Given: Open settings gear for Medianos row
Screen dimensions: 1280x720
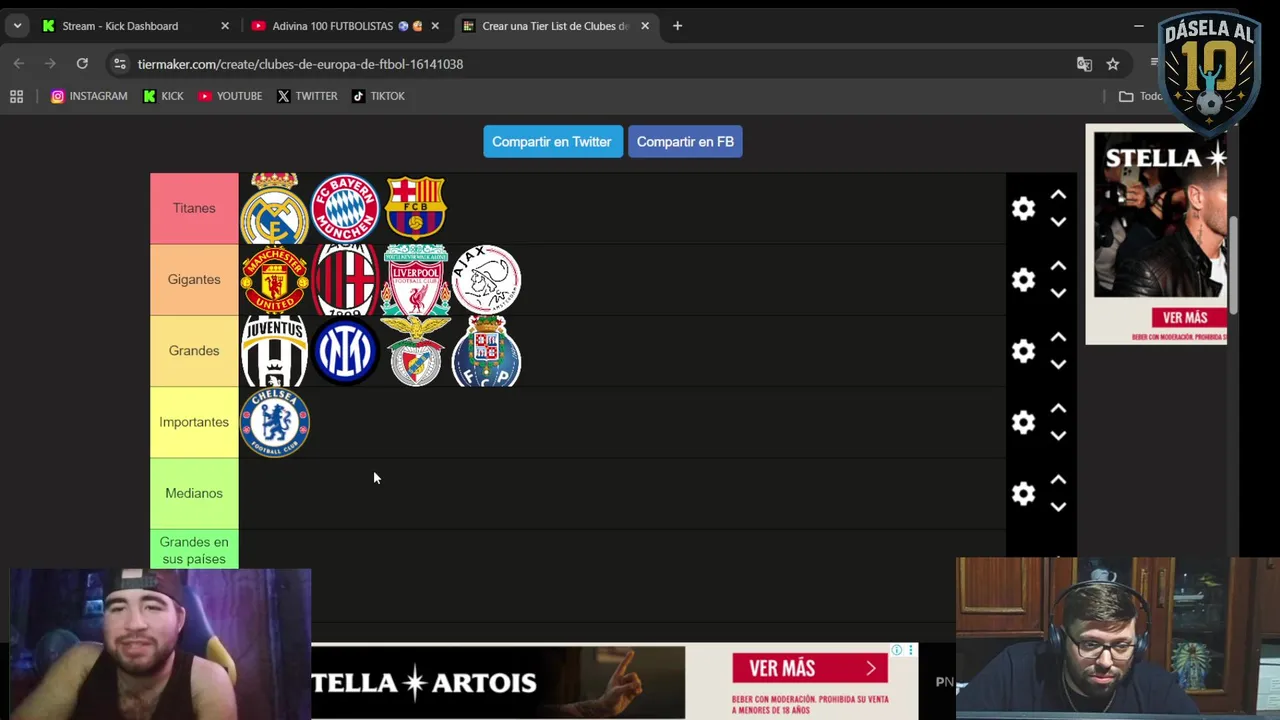Looking at the screenshot, I should [x=1023, y=493].
